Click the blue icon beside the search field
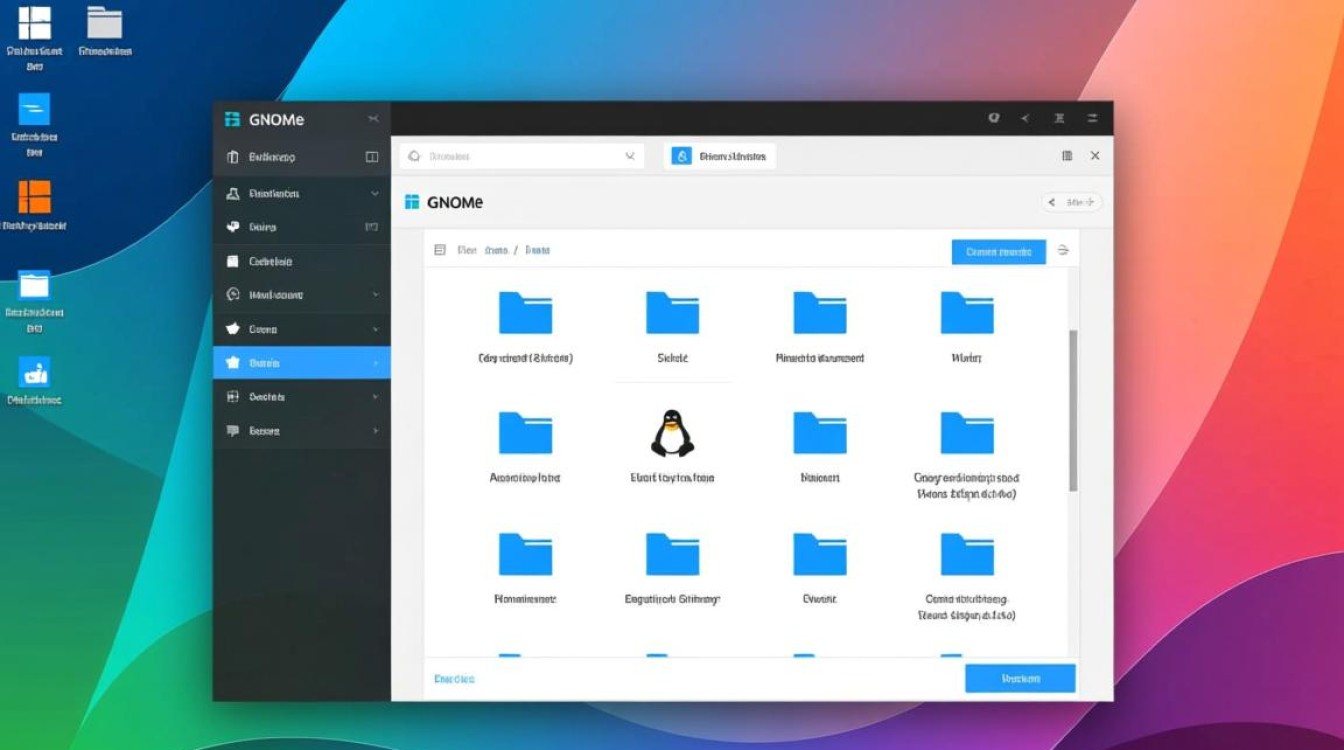 click(x=681, y=156)
